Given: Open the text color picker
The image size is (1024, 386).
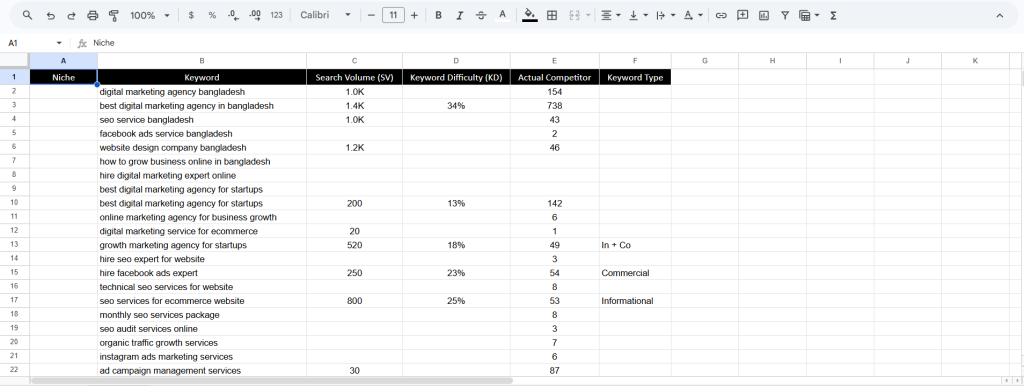Looking at the screenshot, I should pyautogui.click(x=502, y=15).
